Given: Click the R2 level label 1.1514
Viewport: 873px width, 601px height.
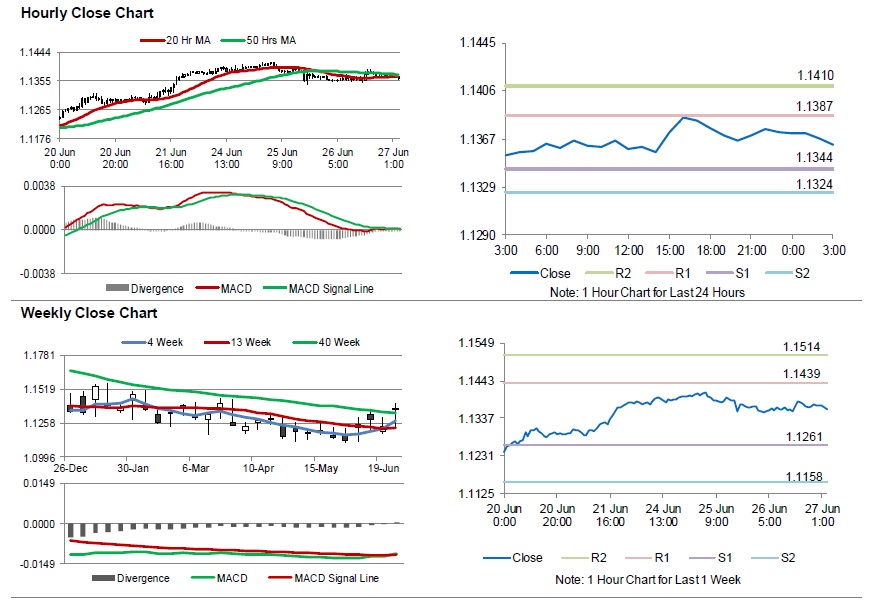Looking at the screenshot, I should [x=802, y=347].
